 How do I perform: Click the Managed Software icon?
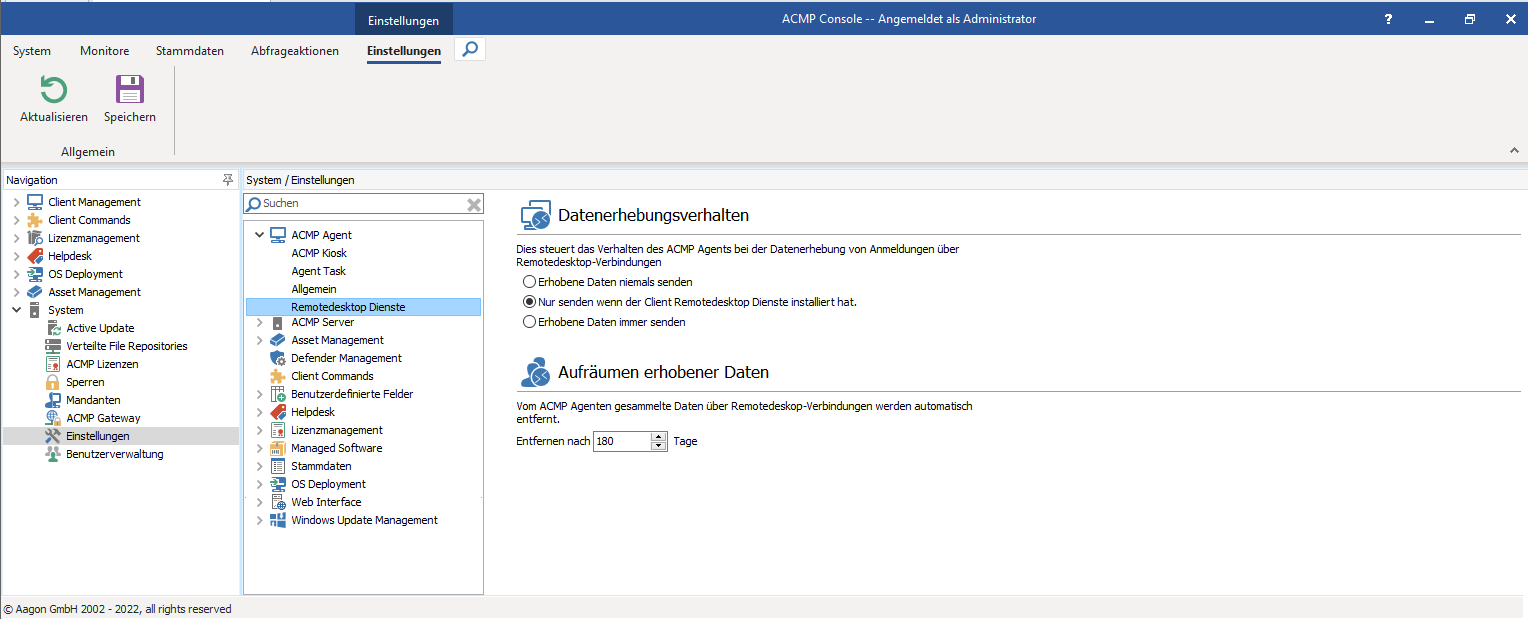[278, 448]
